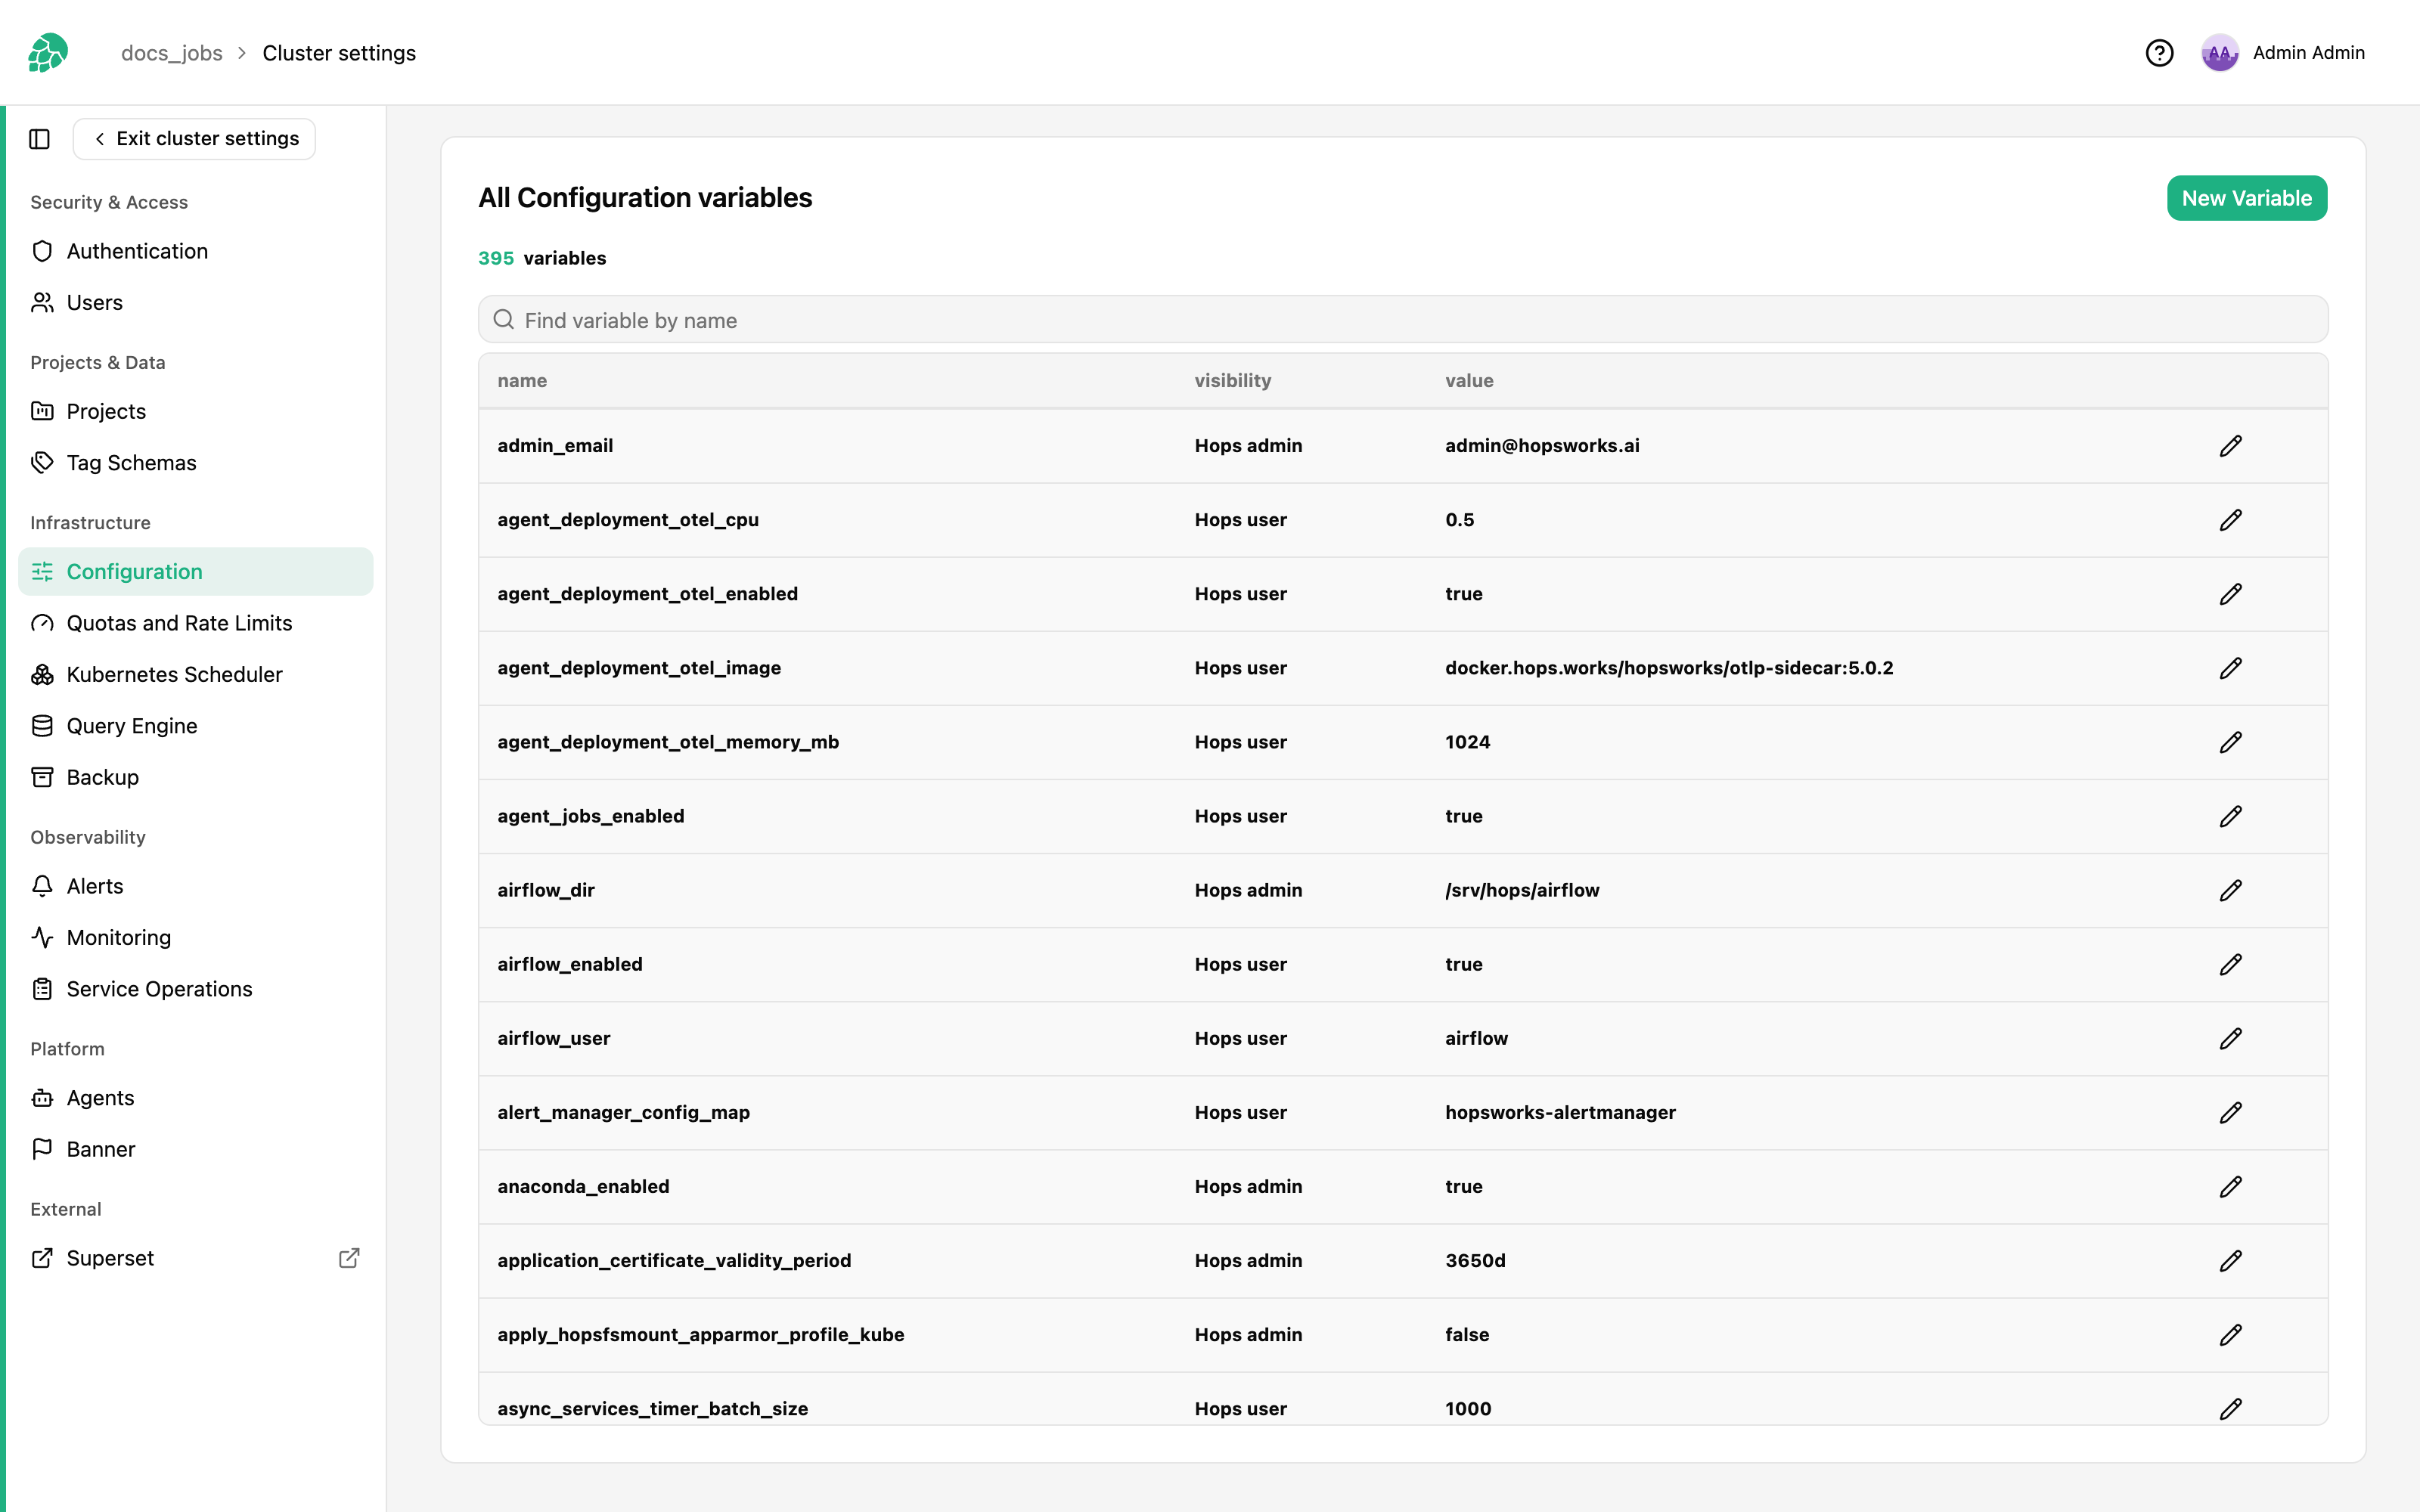Collapse the sidebar panel icon
2420x1512 pixels.
pos(40,139)
